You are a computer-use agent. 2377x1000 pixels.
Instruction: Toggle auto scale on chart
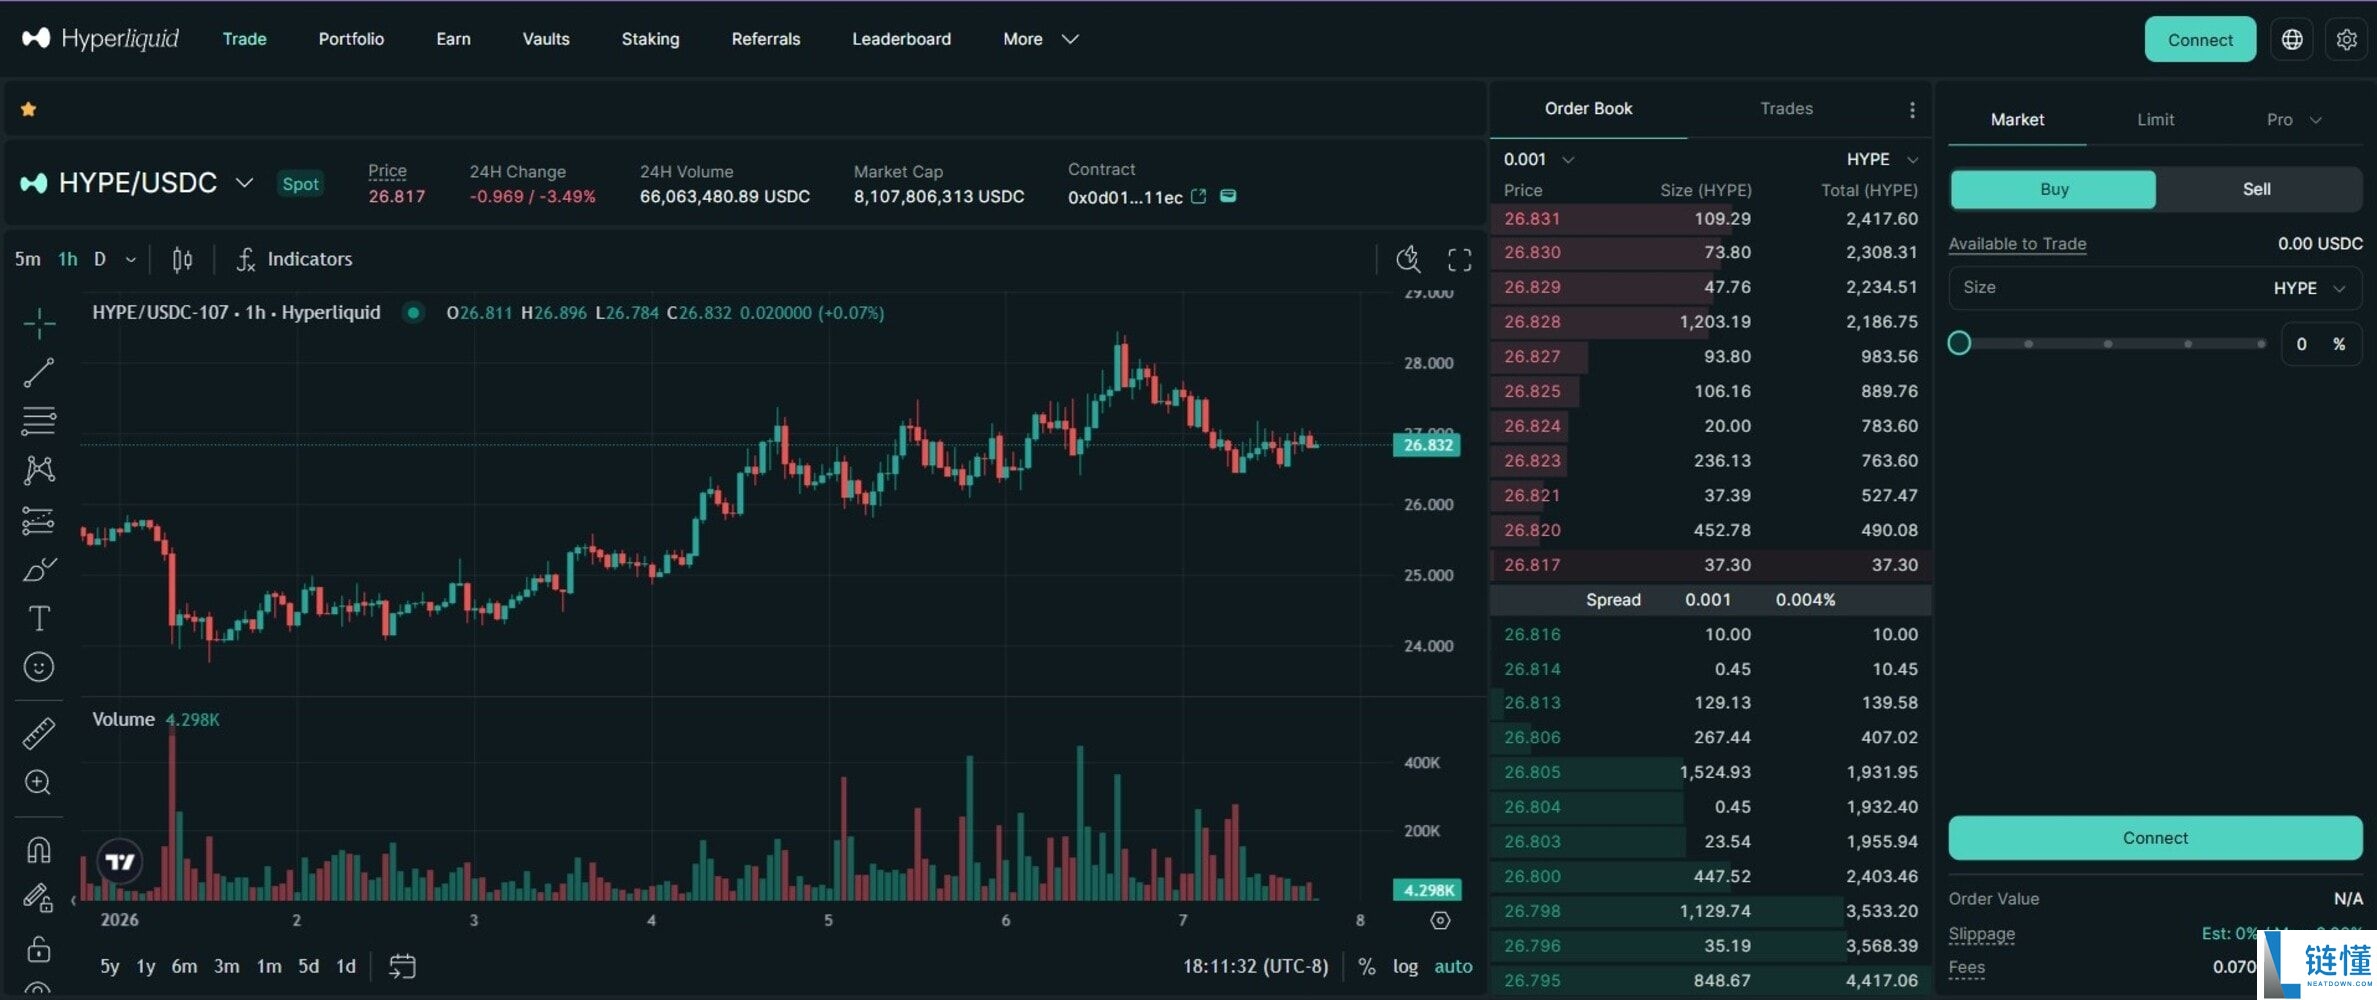pos(1453,966)
